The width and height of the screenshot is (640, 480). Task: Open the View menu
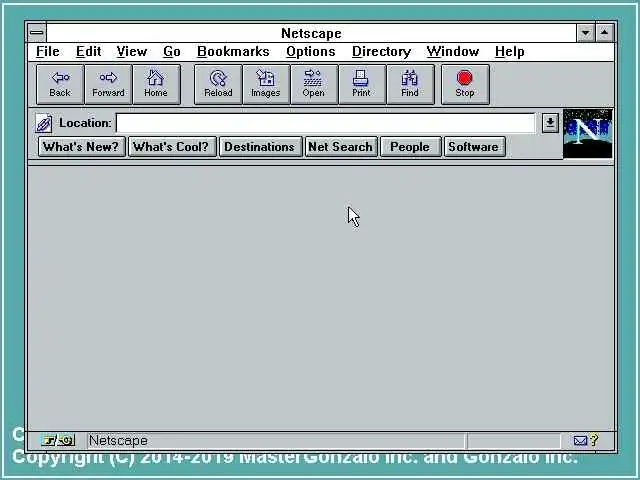pyautogui.click(x=131, y=51)
